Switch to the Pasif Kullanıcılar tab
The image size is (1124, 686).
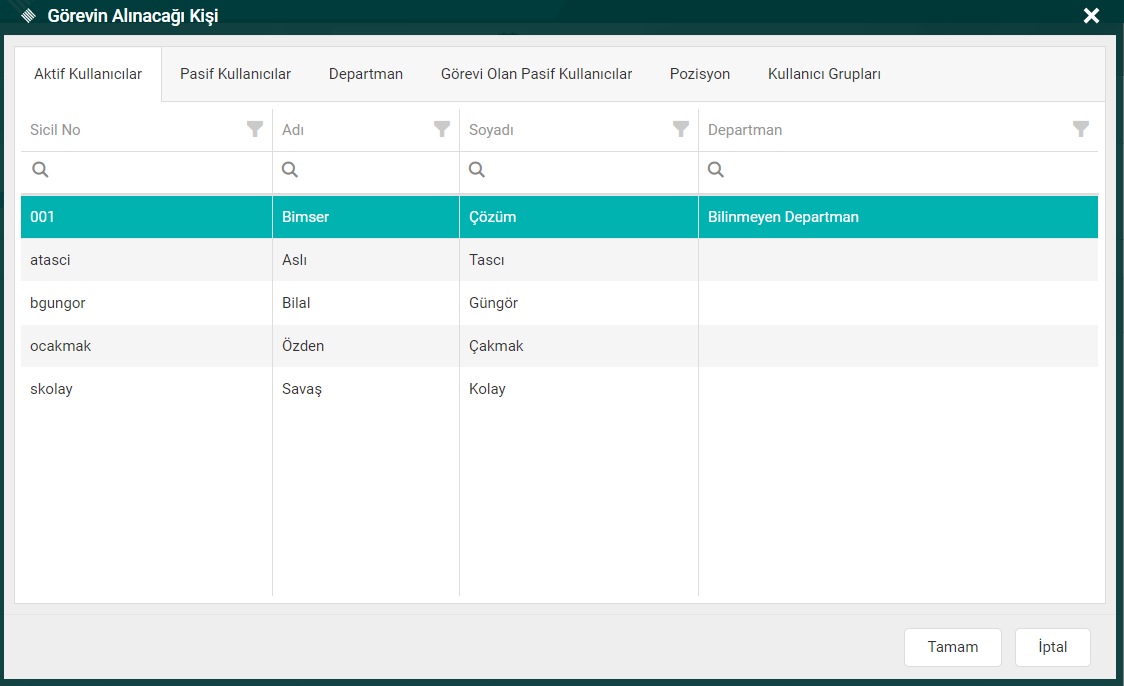[235, 74]
